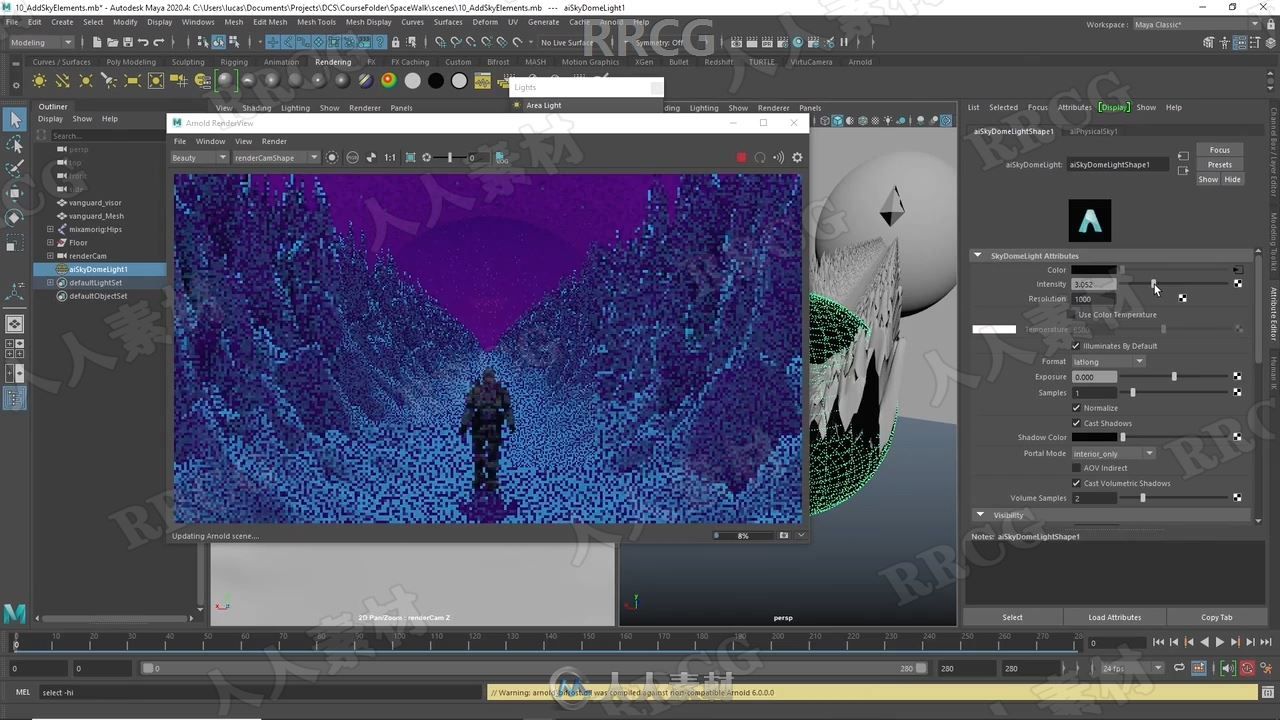
Task: Open Format latlong dropdown
Action: pyautogui.click(x=1108, y=361)
